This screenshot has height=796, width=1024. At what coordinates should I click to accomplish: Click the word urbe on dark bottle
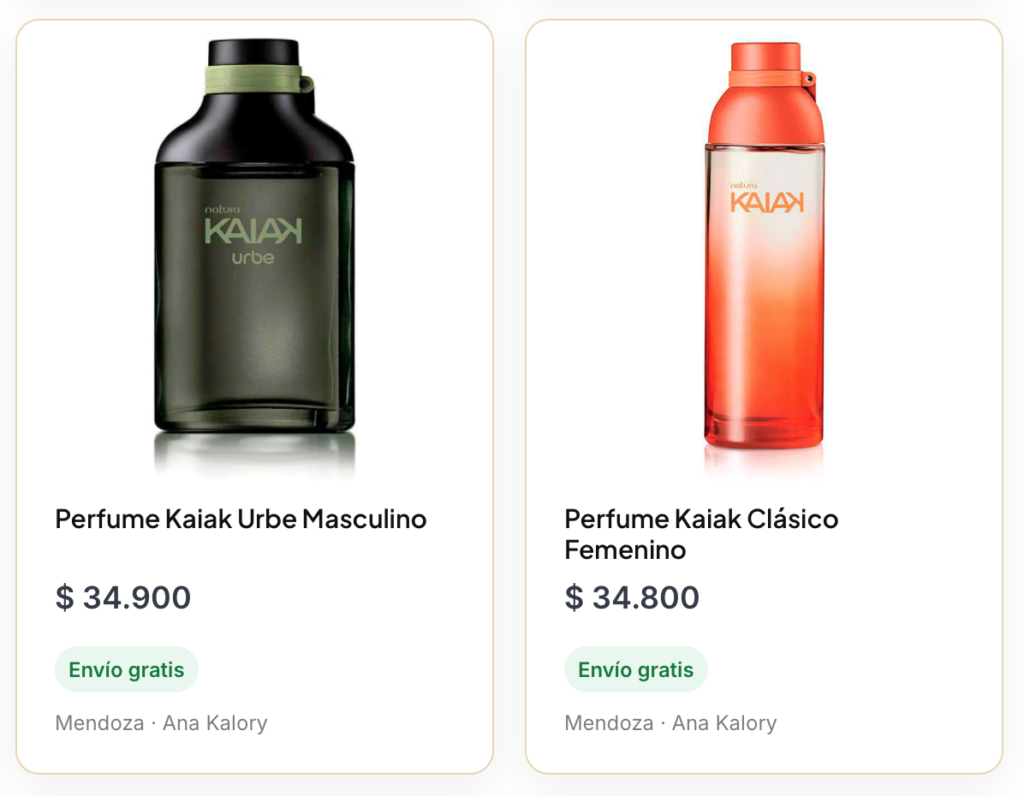click(x=253, y=256)
